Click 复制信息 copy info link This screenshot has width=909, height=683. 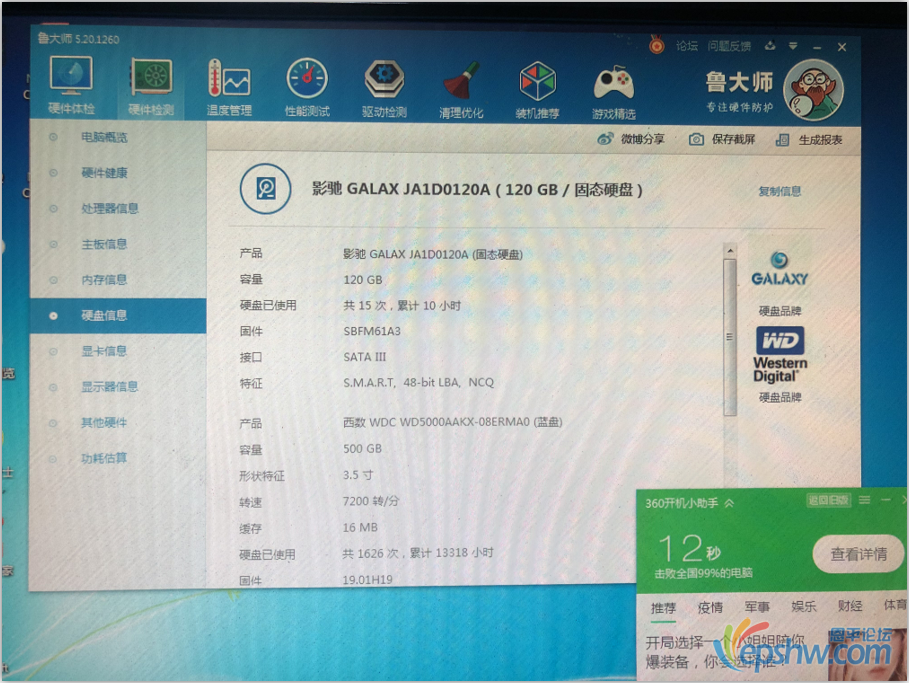pos(780,191)
